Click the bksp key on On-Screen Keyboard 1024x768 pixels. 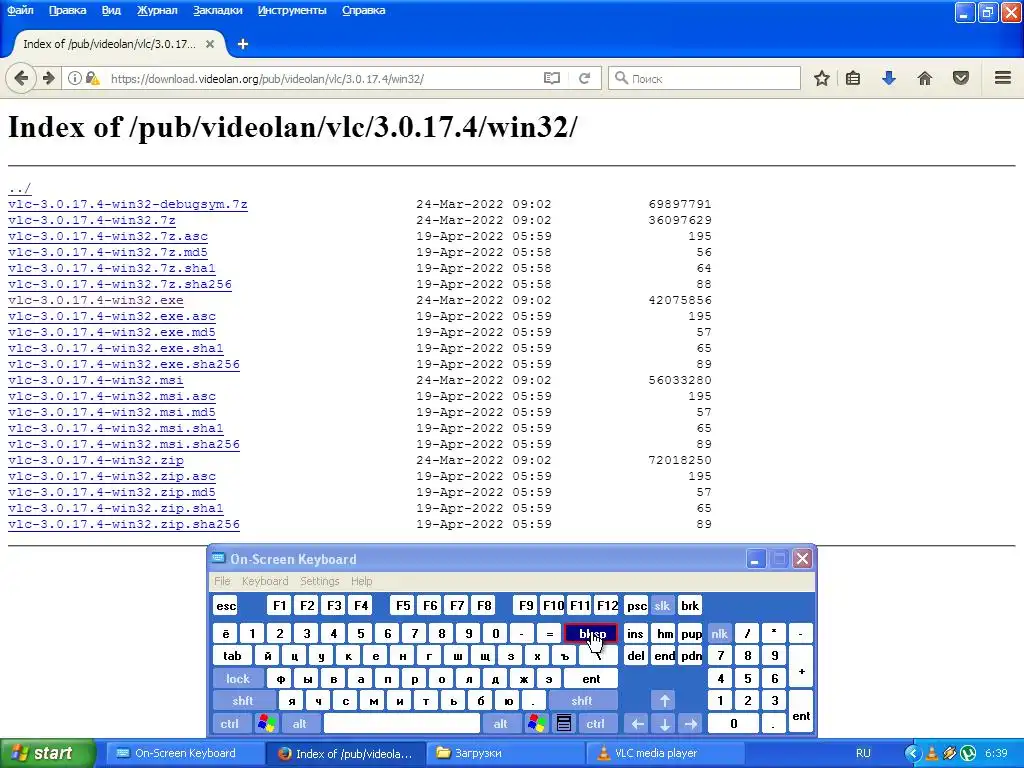coord(590,633)
